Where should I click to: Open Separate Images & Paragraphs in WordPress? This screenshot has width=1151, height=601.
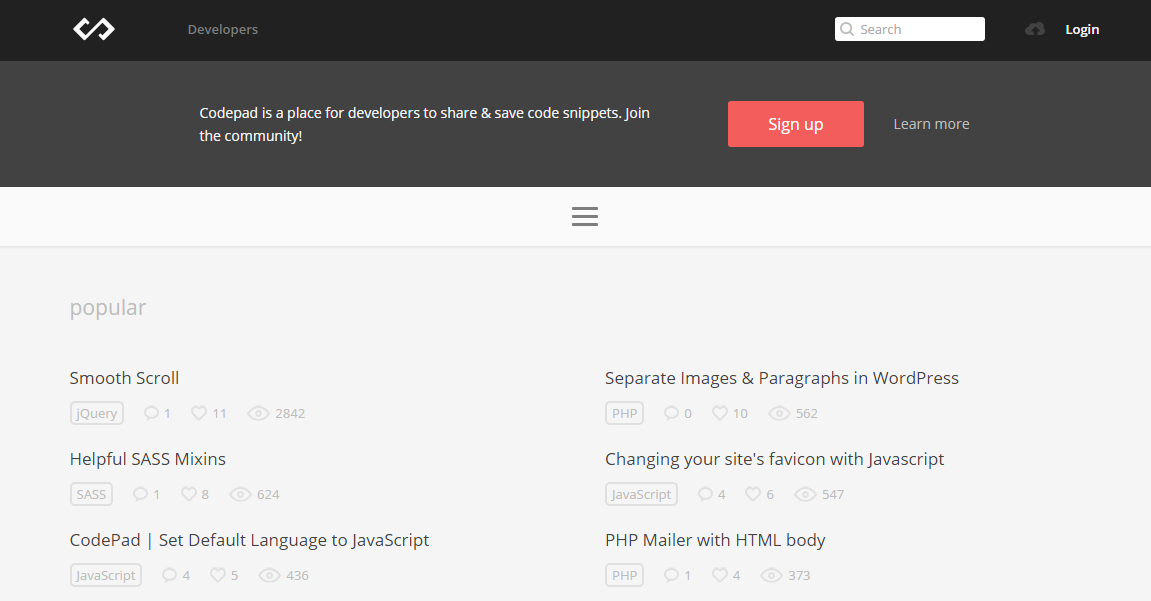tap(782, 378)
